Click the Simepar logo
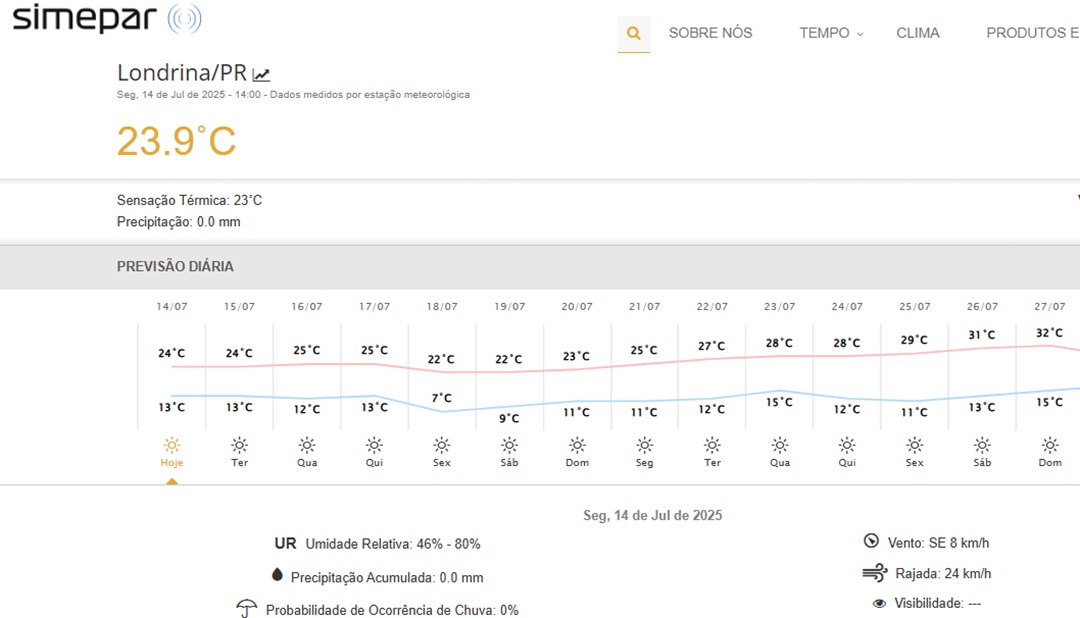The image size is (1080, 618). pyautogui.click(x=106, y=18)
